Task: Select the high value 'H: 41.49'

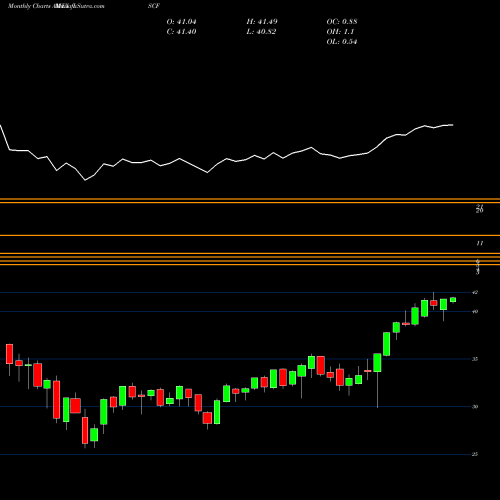Action: point(262,22)
